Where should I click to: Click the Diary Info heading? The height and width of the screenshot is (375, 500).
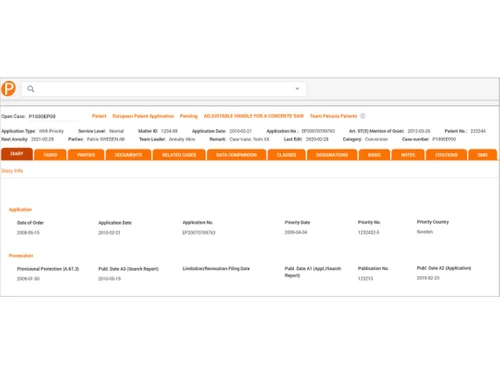click(x=12, y=171)
